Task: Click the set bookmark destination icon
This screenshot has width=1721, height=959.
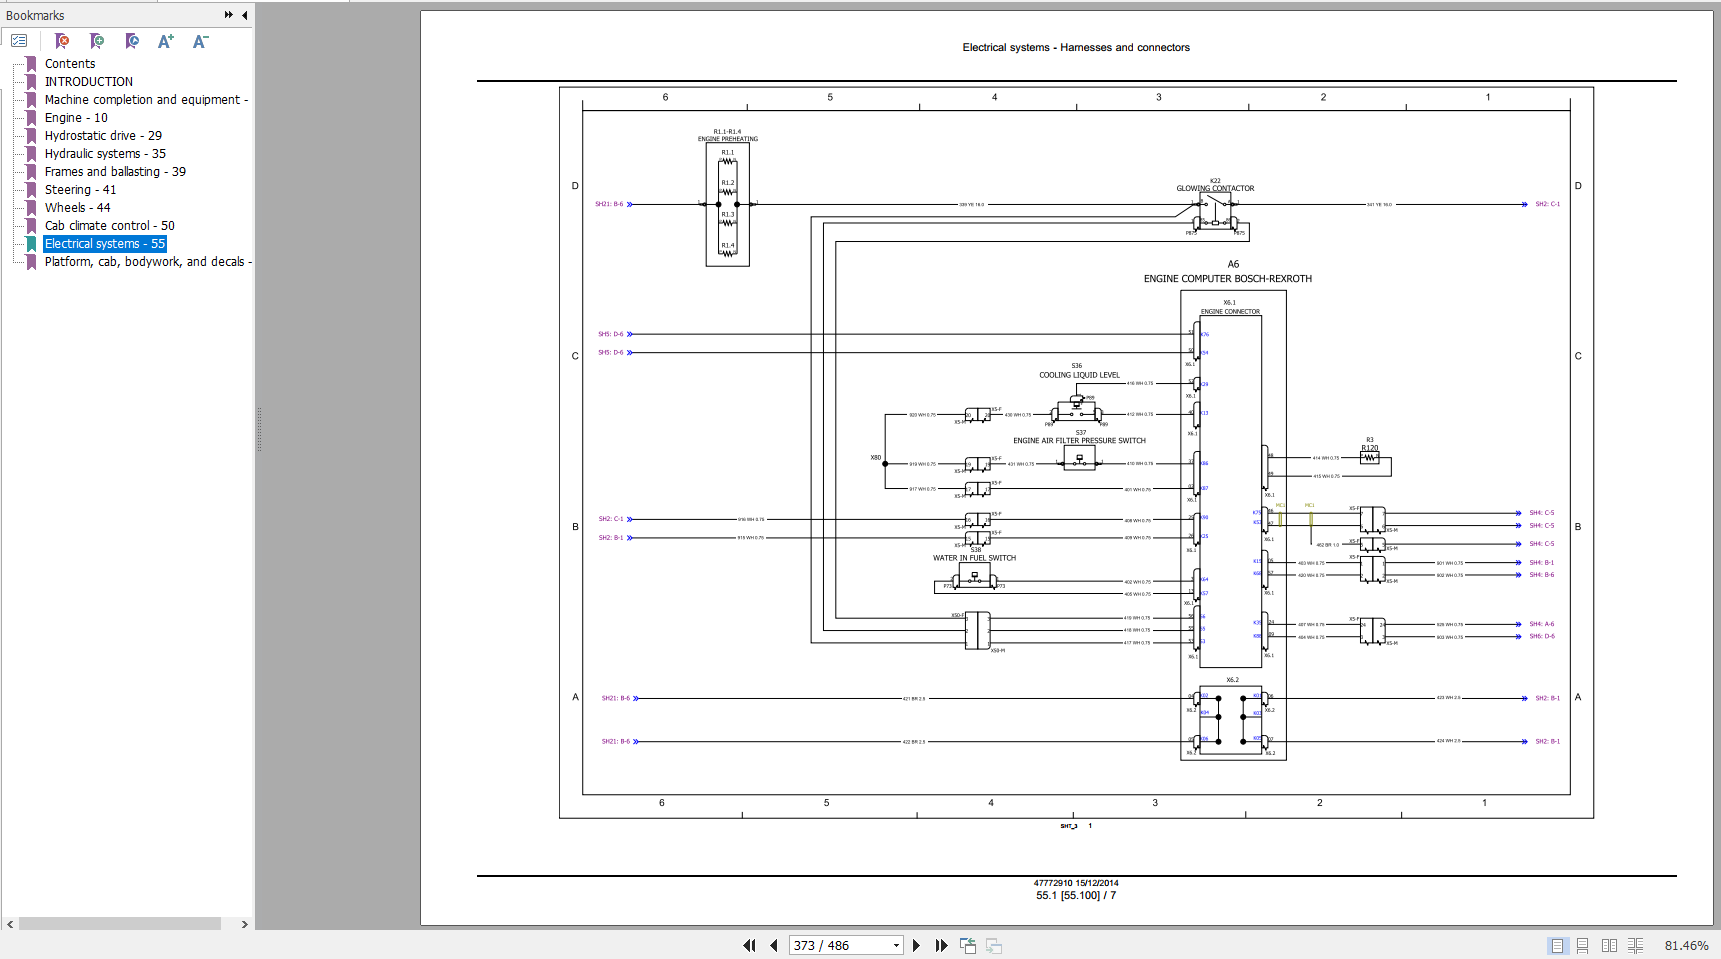Action: 132,41
